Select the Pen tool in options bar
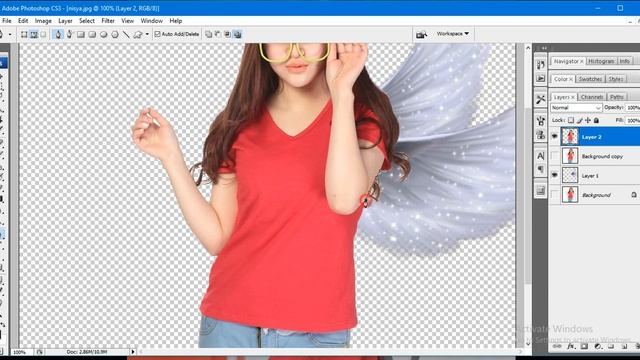 (58, 35)
